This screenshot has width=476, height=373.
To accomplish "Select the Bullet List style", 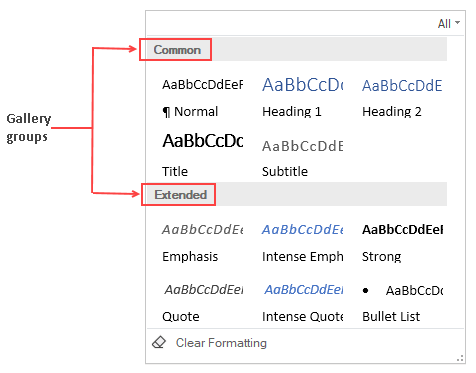I will (x=403, y=303).
